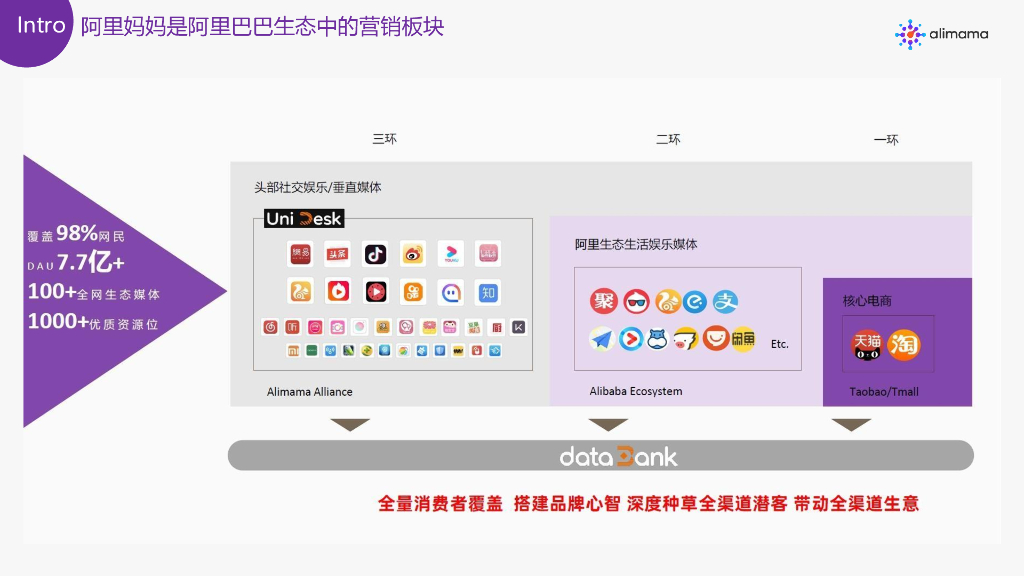
Task: Click the Toutiao (头条) app icon
Action: [338, 254]
